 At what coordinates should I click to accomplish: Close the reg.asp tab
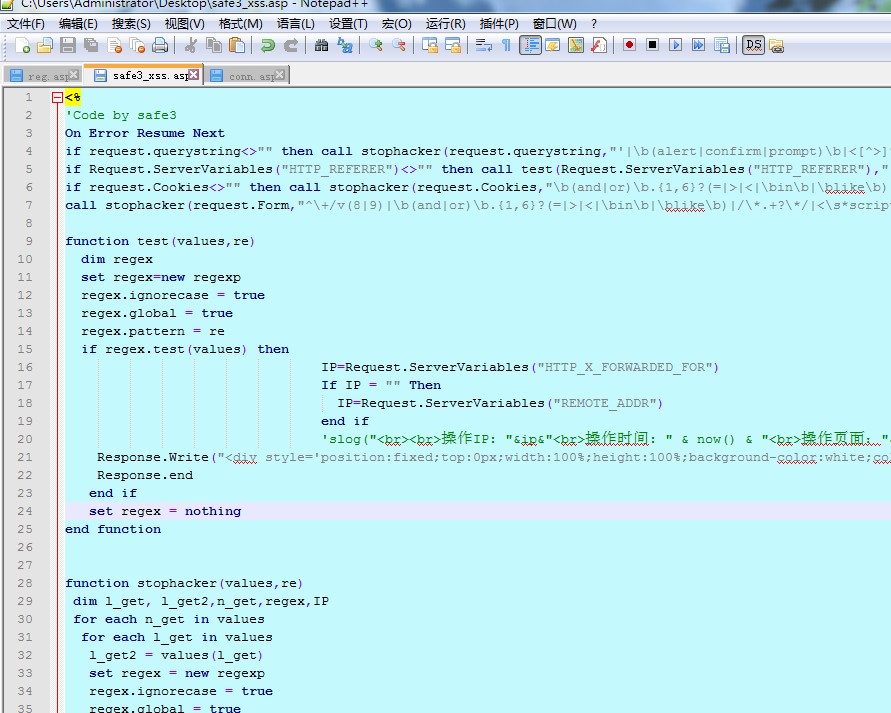click(74, 75)
